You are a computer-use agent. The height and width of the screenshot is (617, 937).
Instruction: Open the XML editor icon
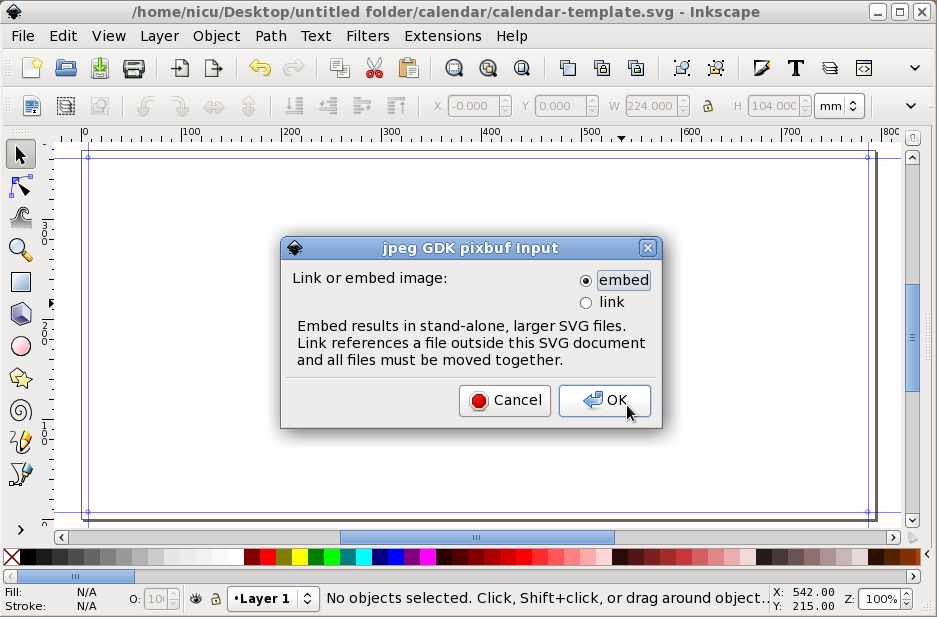click(x=863, y=68)
